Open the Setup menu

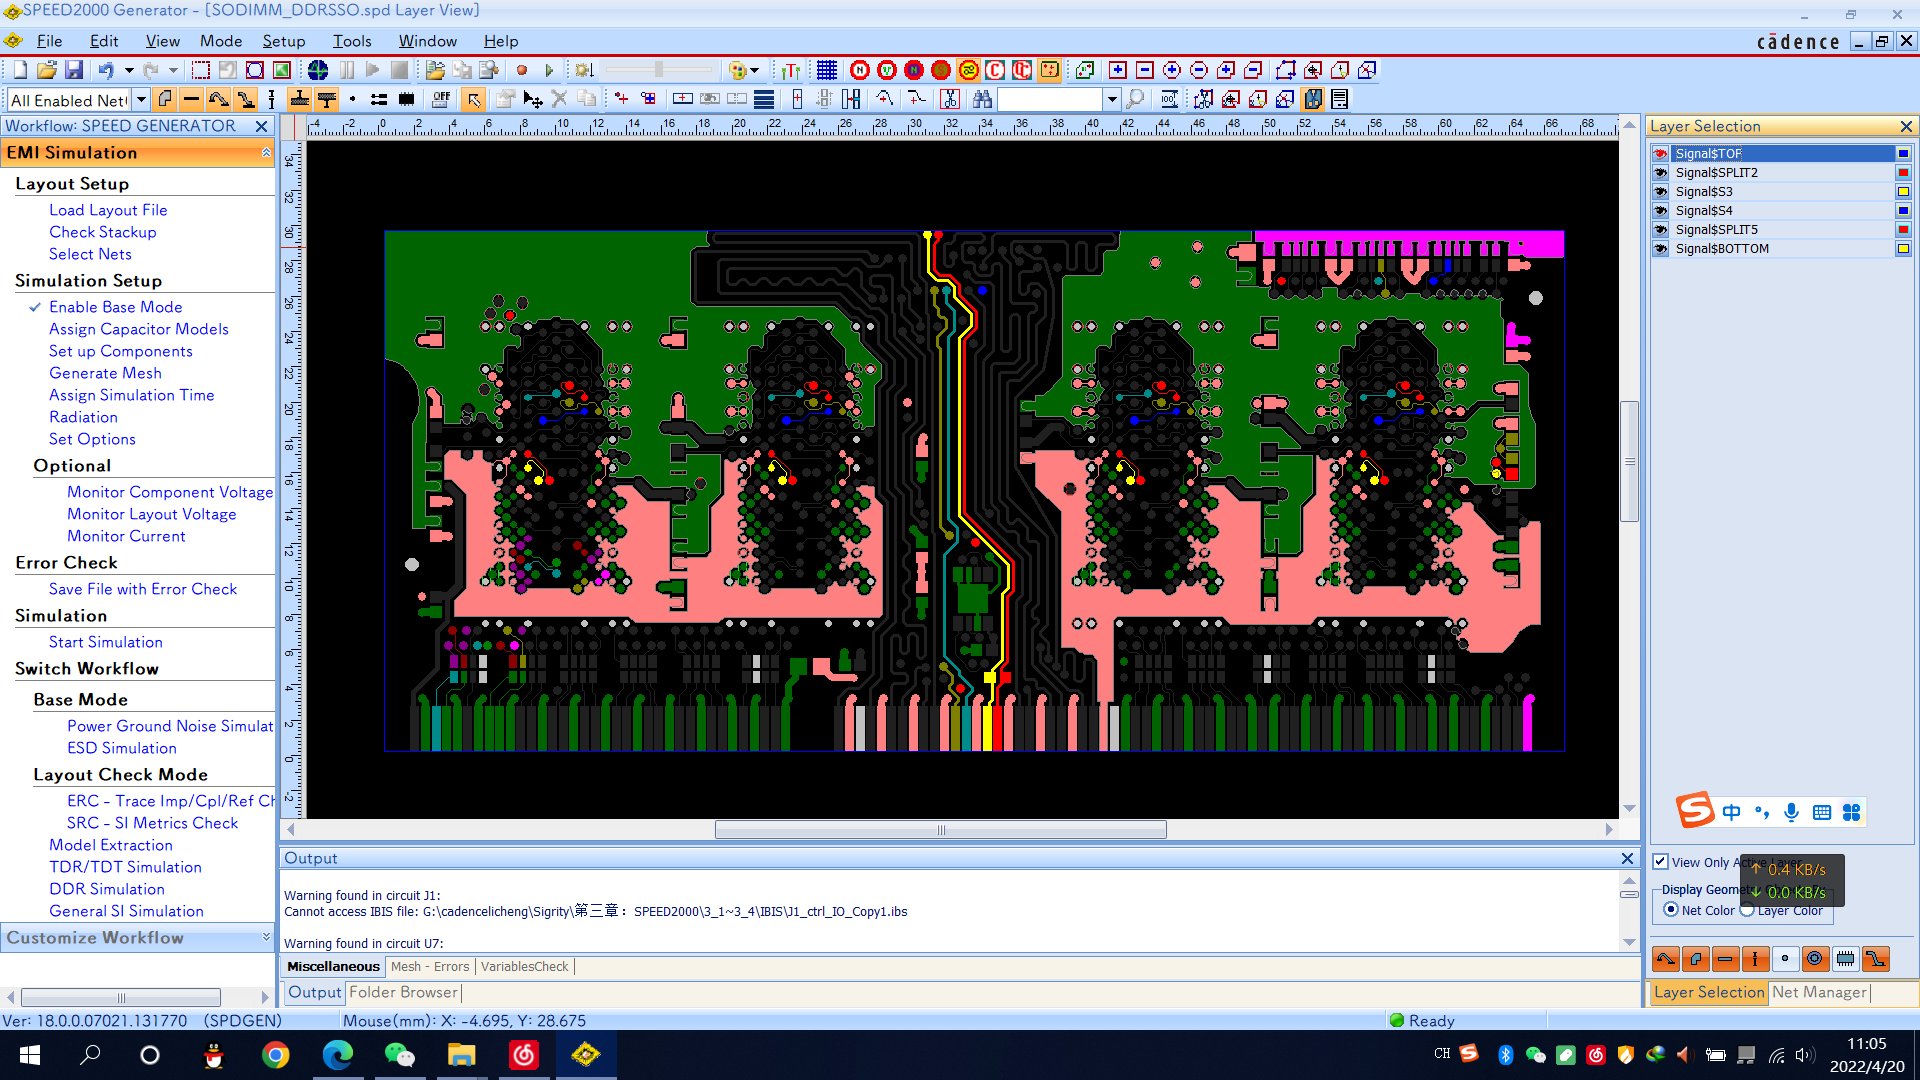283,41
